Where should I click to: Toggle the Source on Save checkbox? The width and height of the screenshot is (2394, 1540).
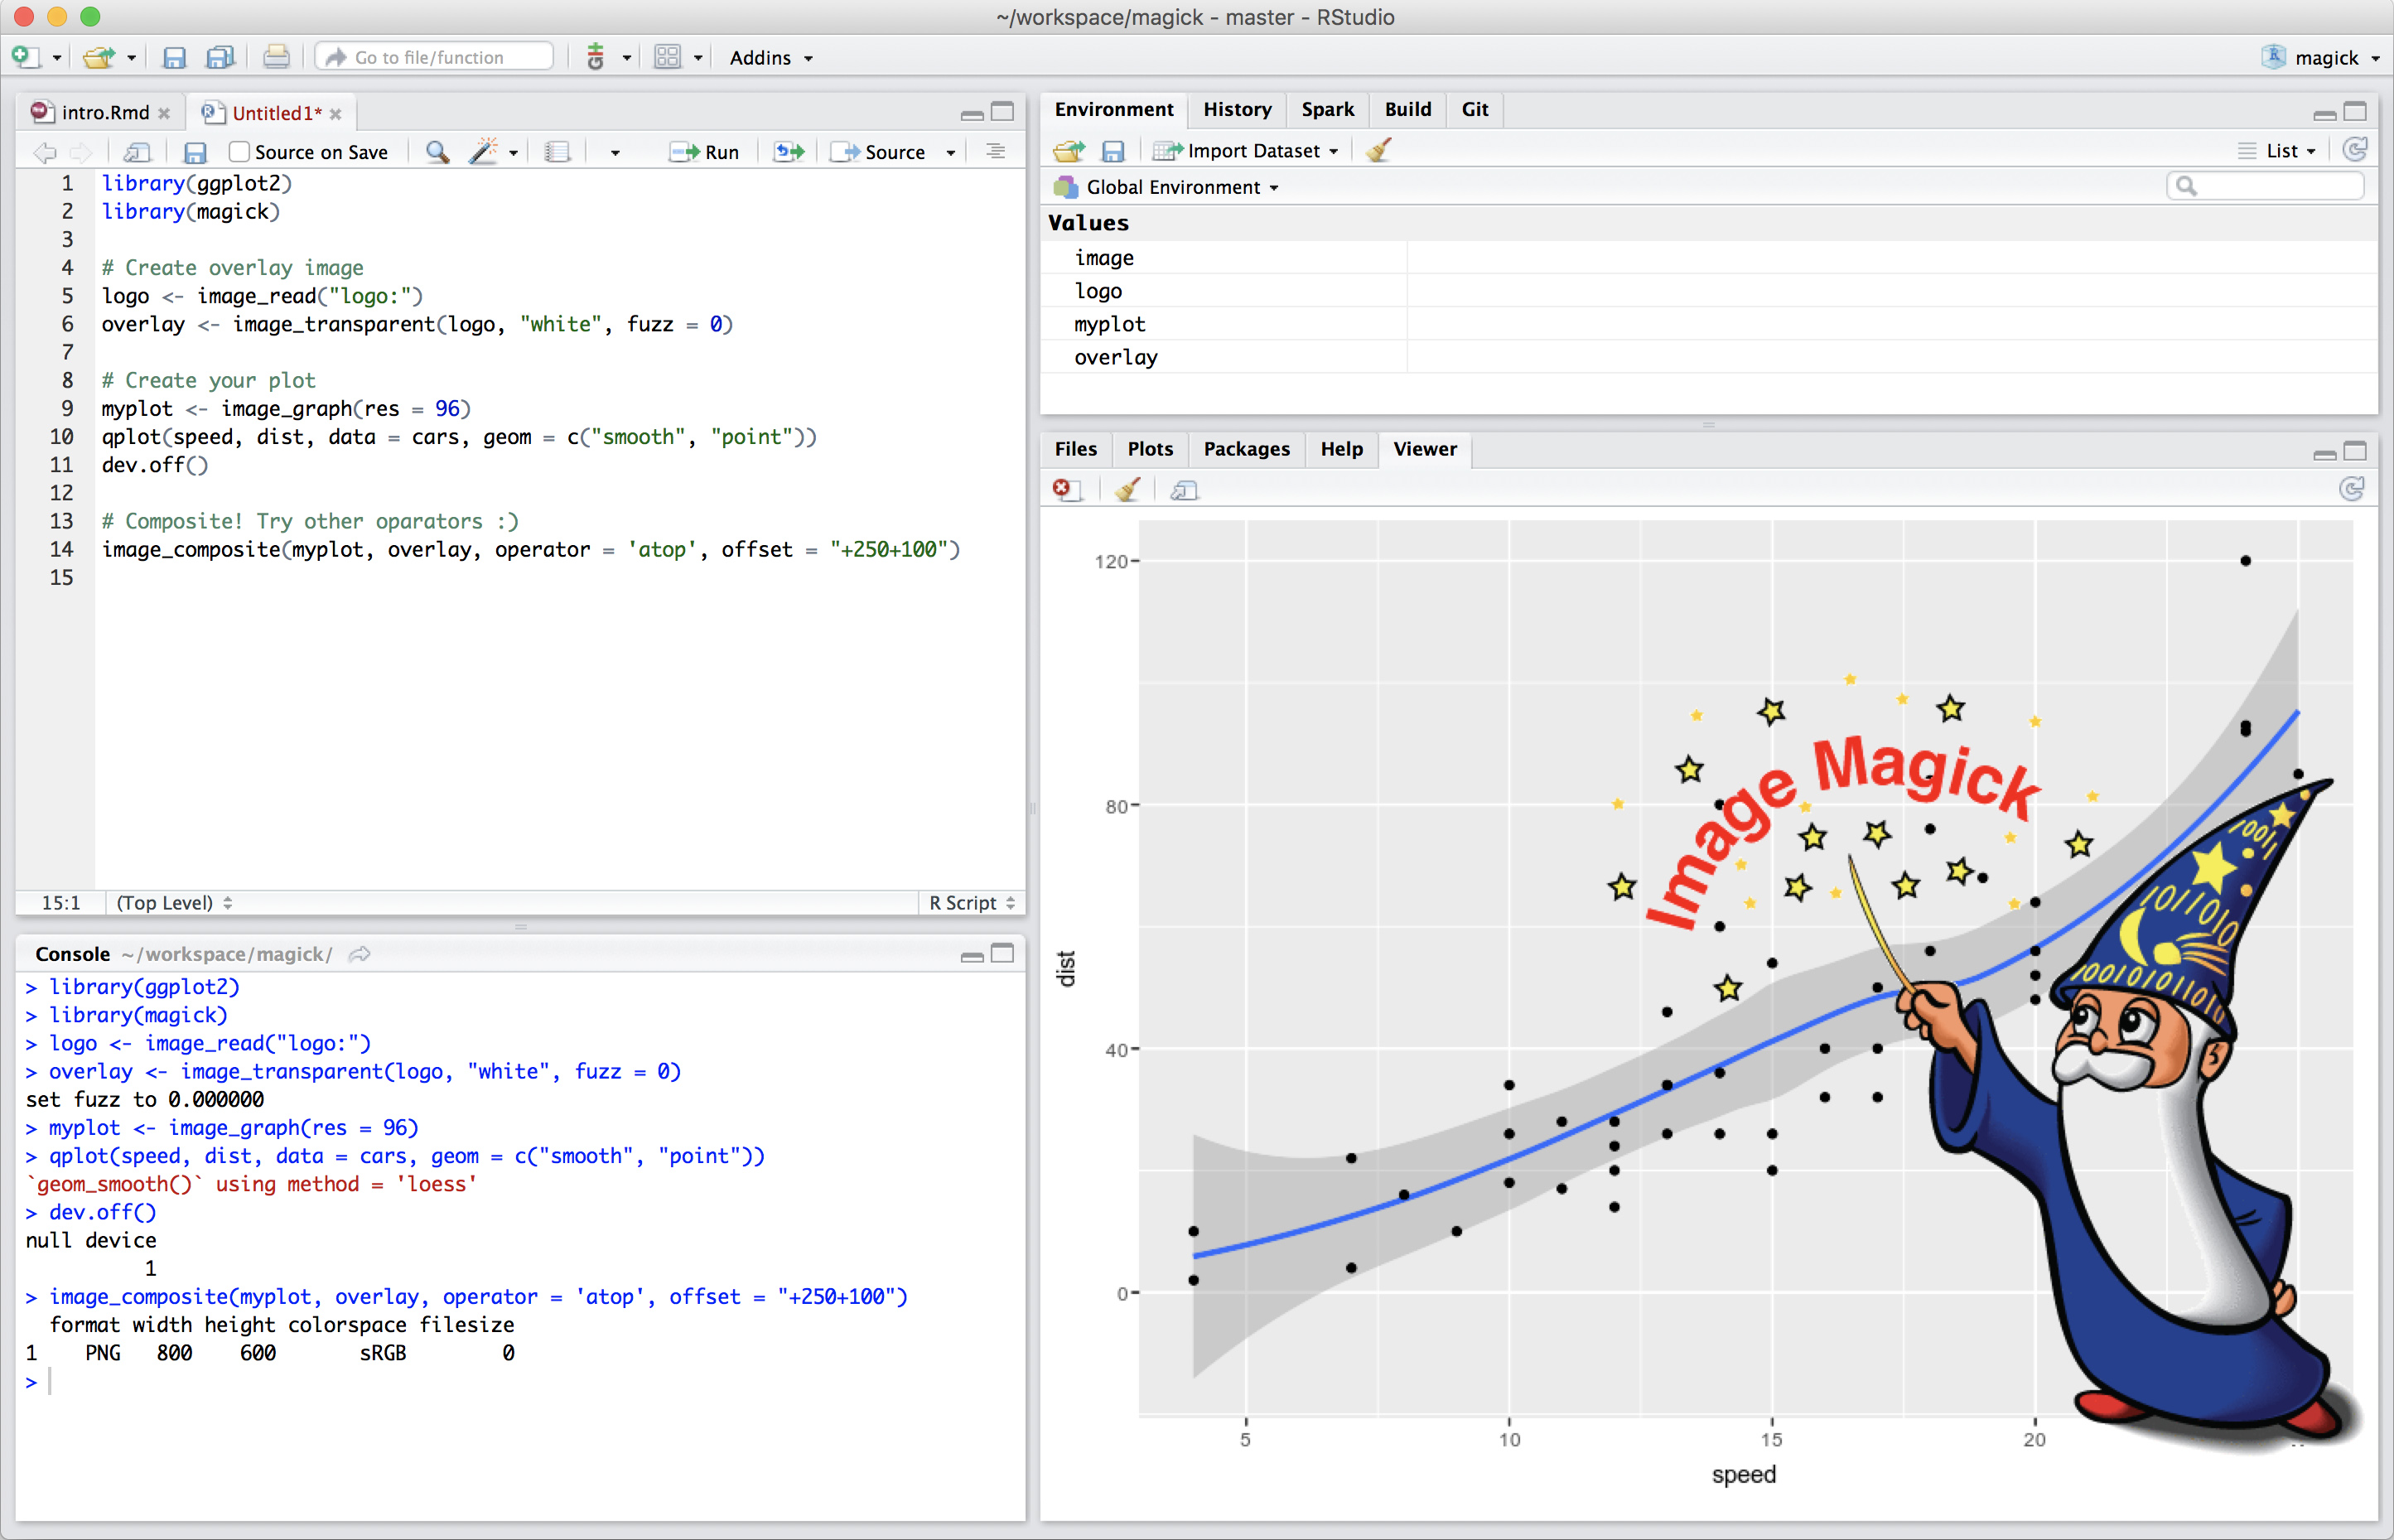tap(238, 151)
